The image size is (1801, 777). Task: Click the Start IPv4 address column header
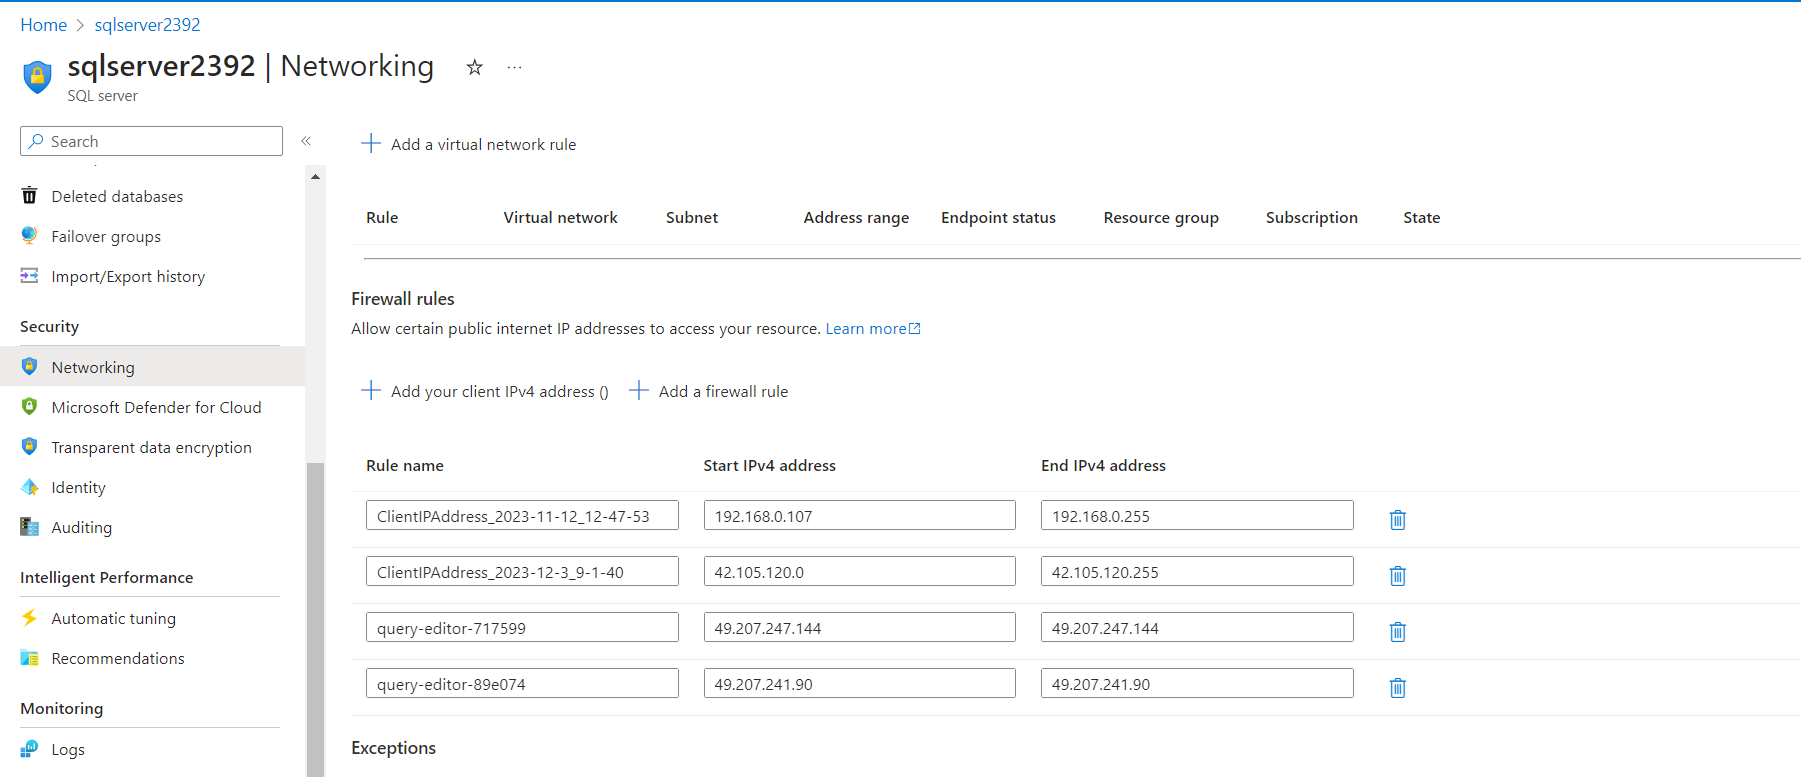coord(769,465)
